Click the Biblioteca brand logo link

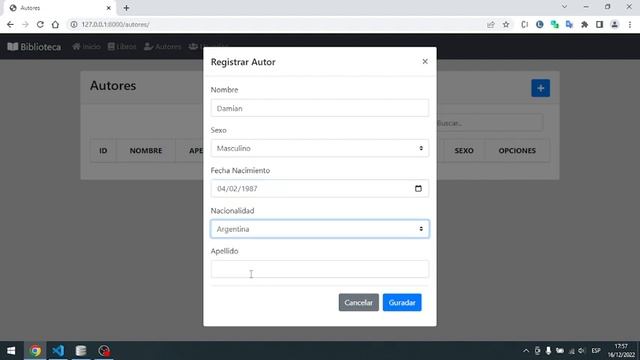pyautogui.click(x=34, y=47)
